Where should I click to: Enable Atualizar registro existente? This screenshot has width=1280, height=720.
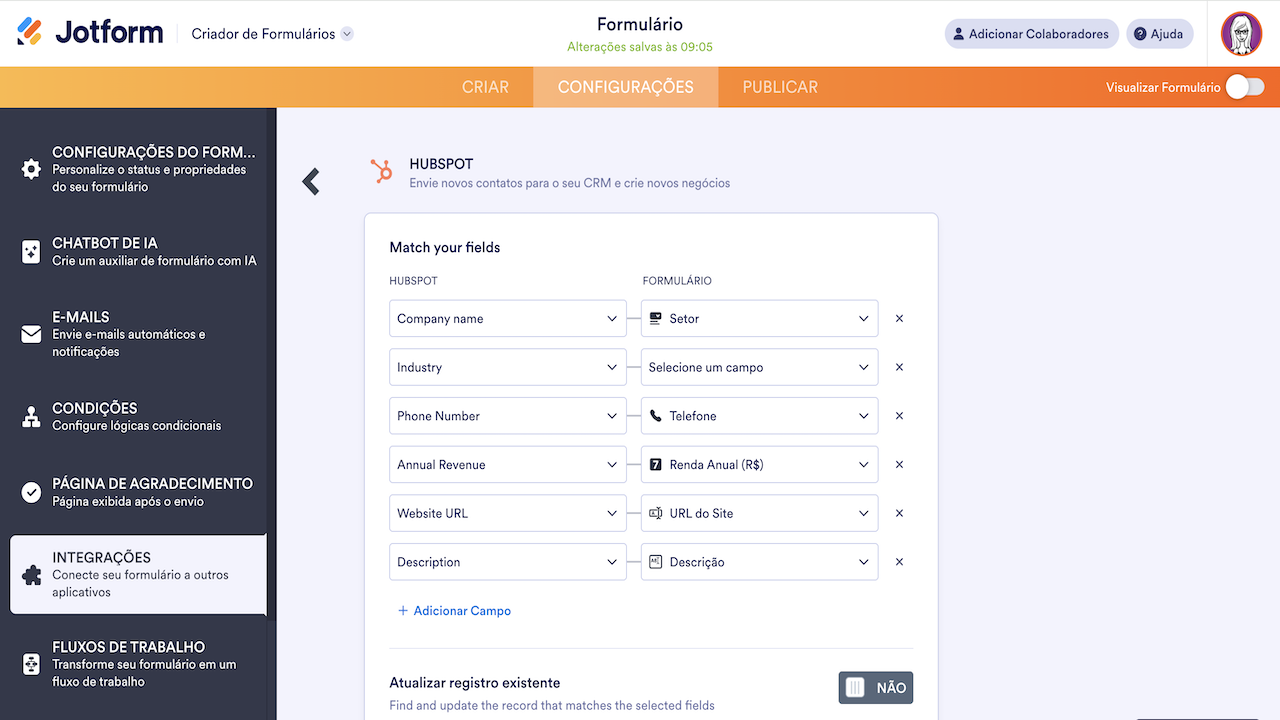[x=875, y=687]
